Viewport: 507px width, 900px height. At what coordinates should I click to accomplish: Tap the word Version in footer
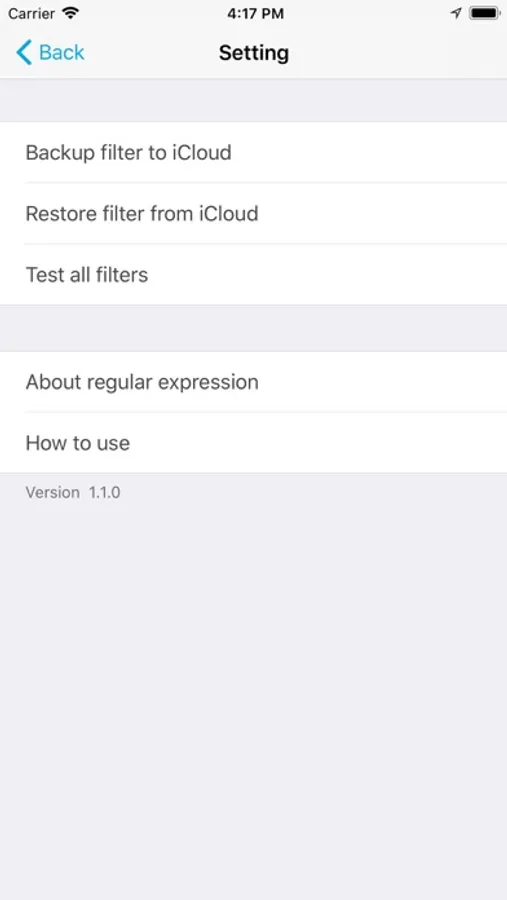[x=53, y=492]
